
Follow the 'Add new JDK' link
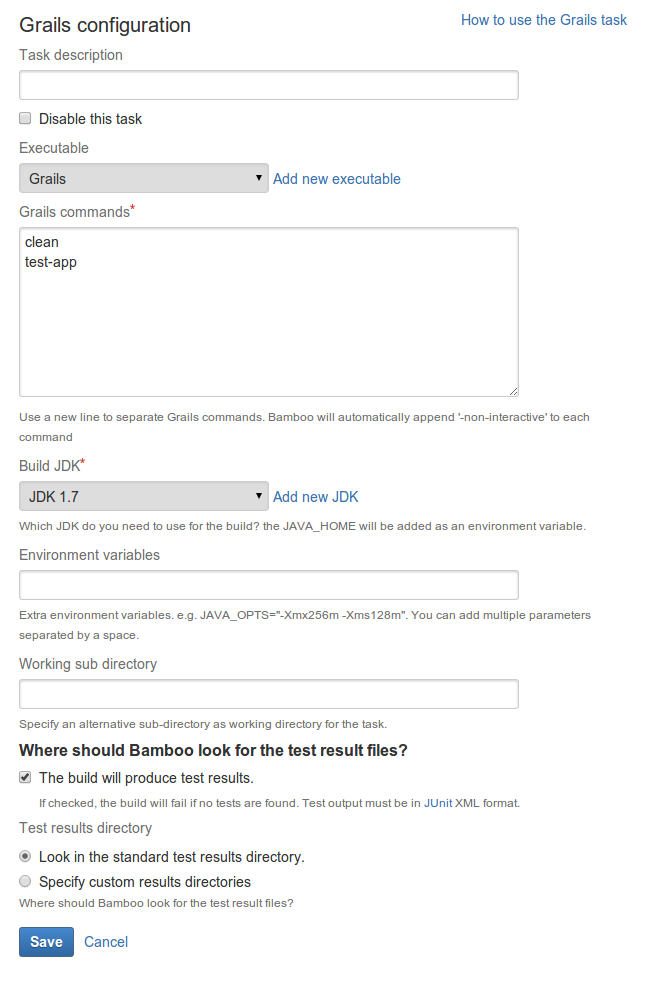[315, 497]
